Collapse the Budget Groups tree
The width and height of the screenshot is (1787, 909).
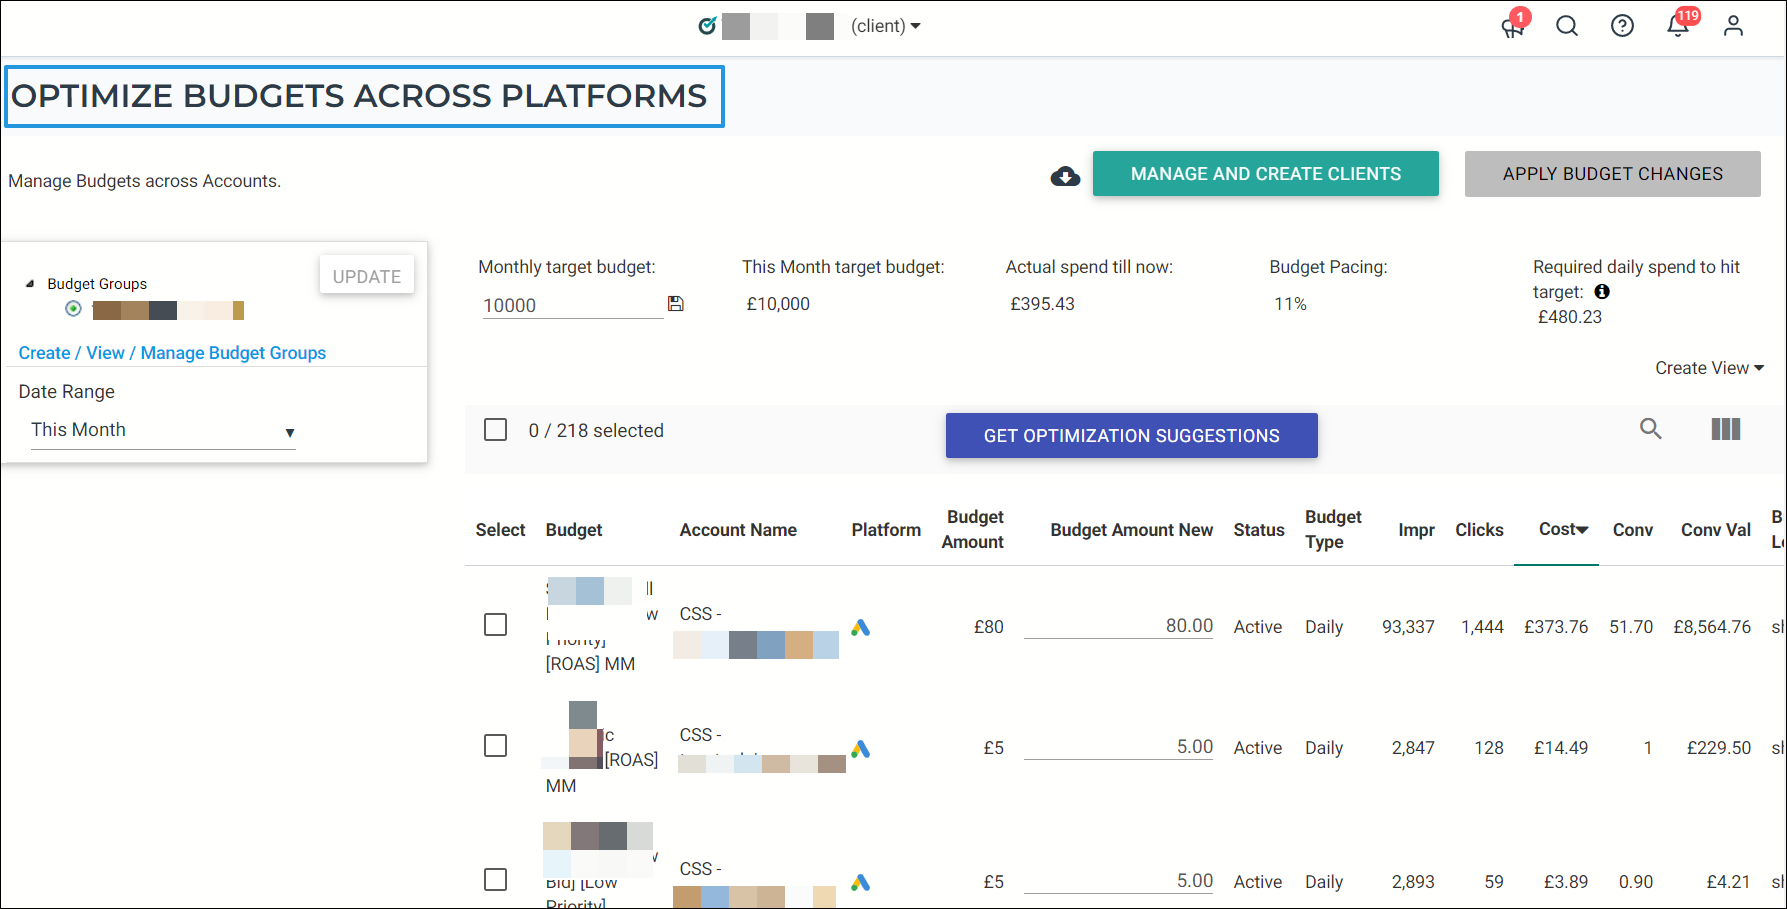click(30, 284)
